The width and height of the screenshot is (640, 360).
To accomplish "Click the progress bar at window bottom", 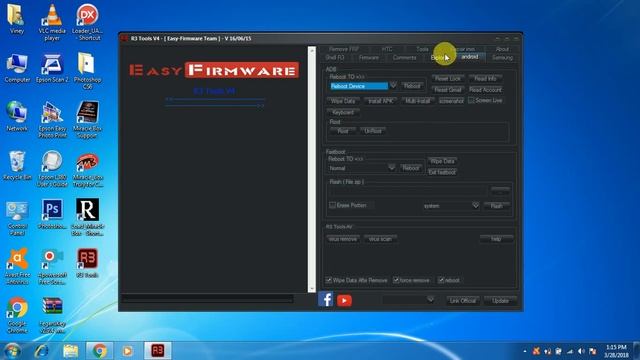I will pyautogui.click(x=207, y=299).
